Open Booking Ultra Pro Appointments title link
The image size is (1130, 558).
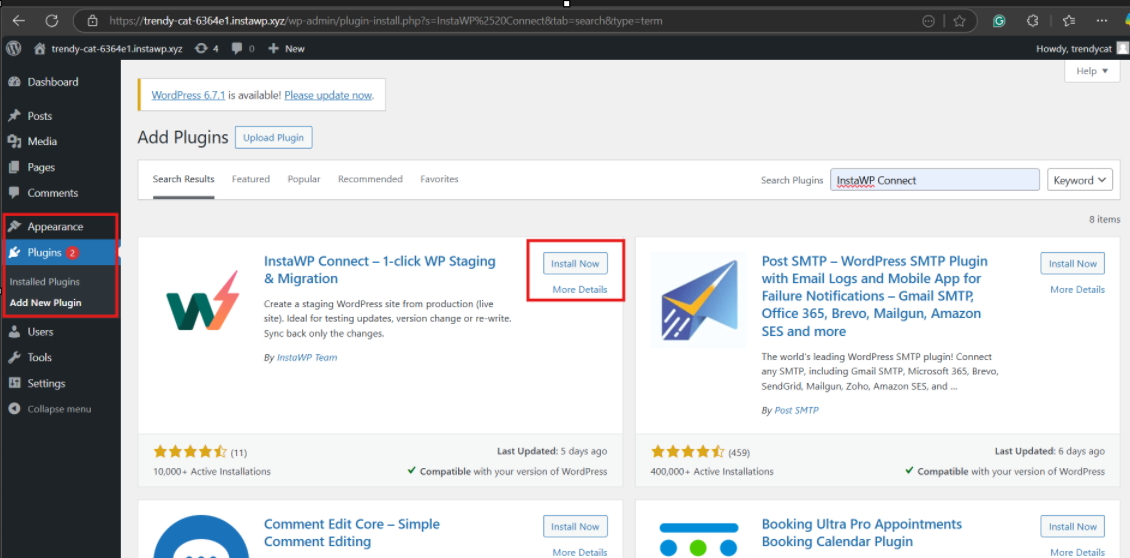(x=862, y=533)
